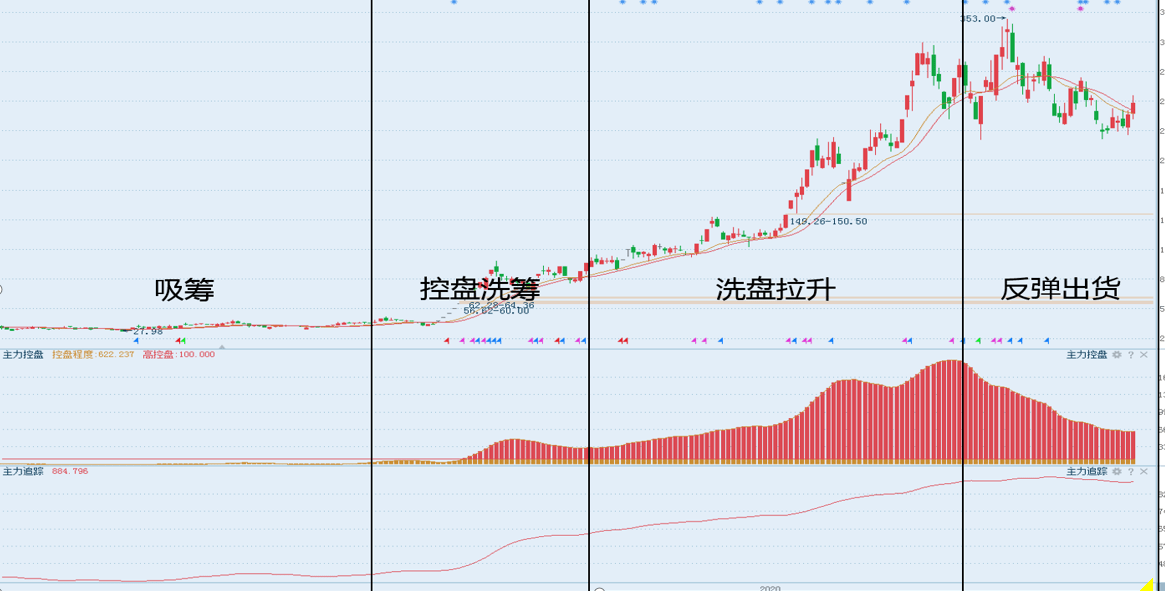
Task: Open settings gear for 主力追踪 indicator
Action: [x=1116, y=471]
